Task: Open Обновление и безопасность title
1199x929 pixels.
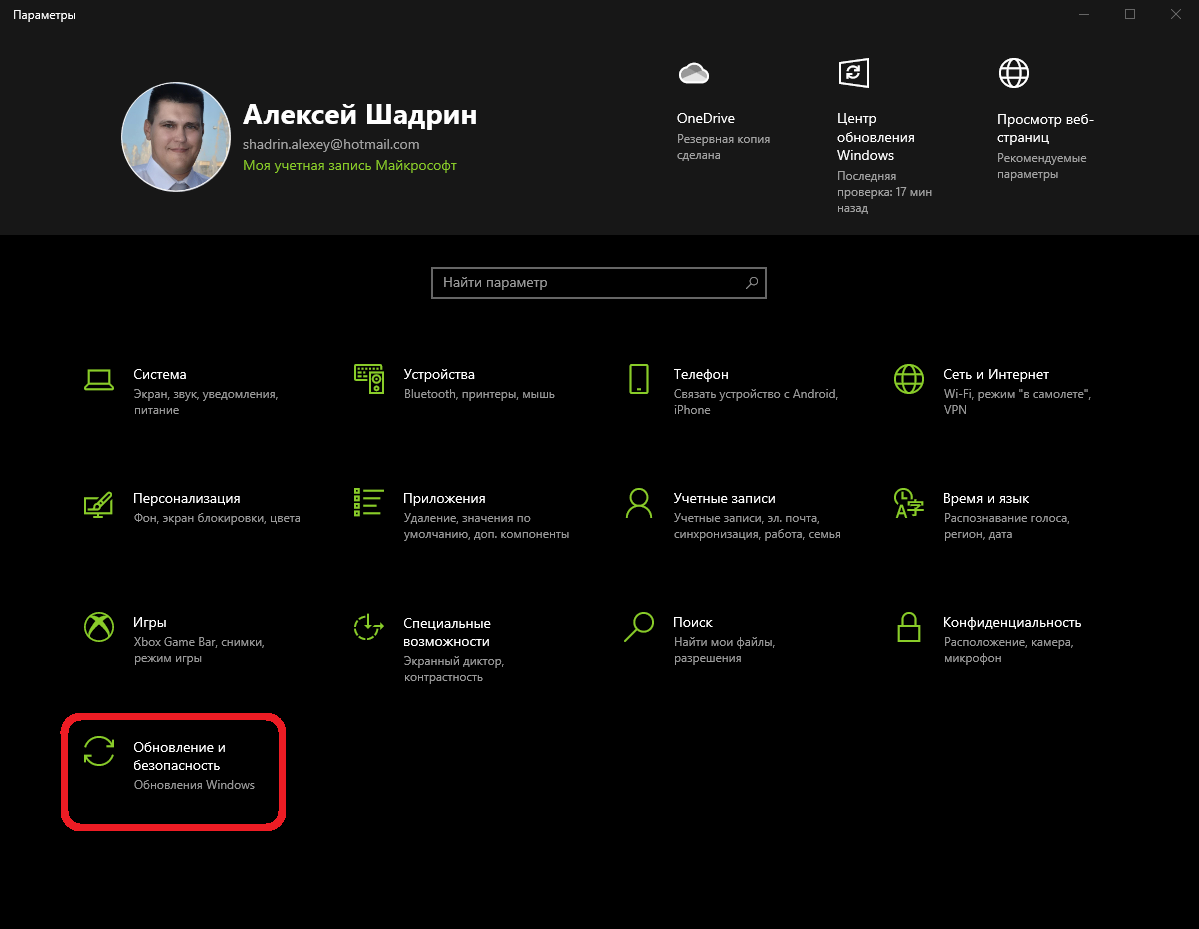Action: click(x=179, y=756)
